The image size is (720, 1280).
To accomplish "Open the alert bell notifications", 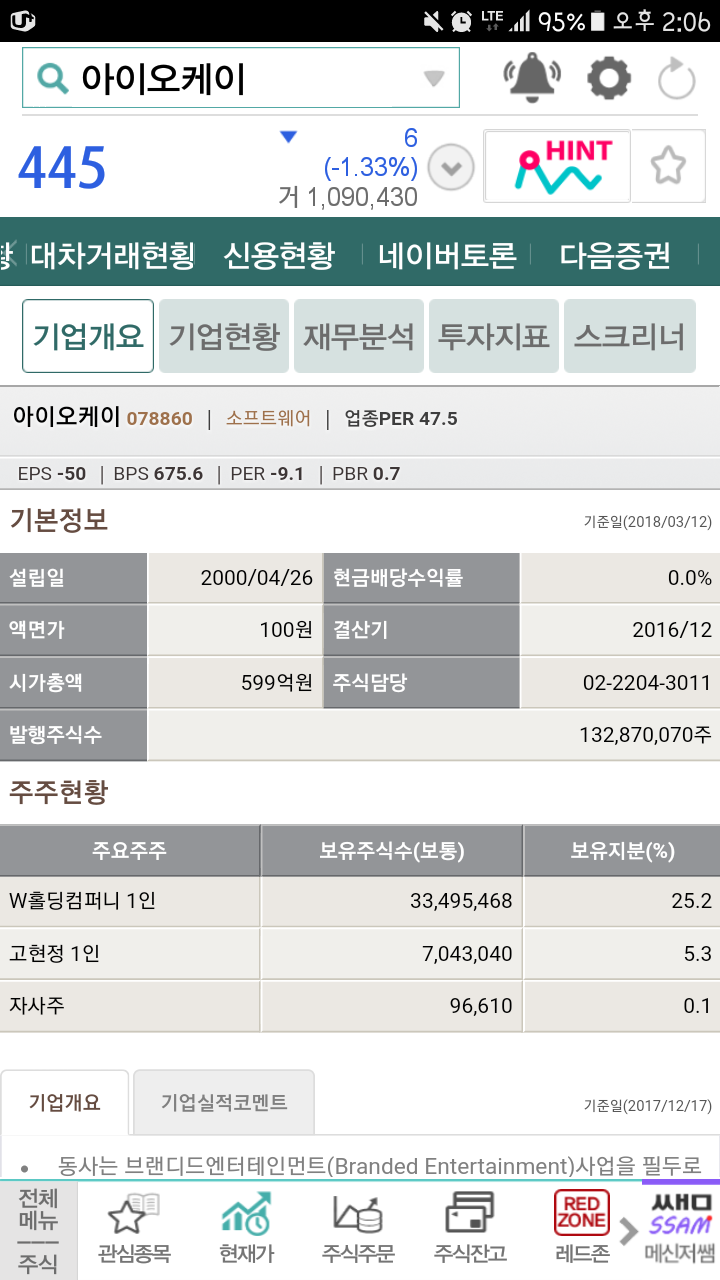I will point(534,78).
